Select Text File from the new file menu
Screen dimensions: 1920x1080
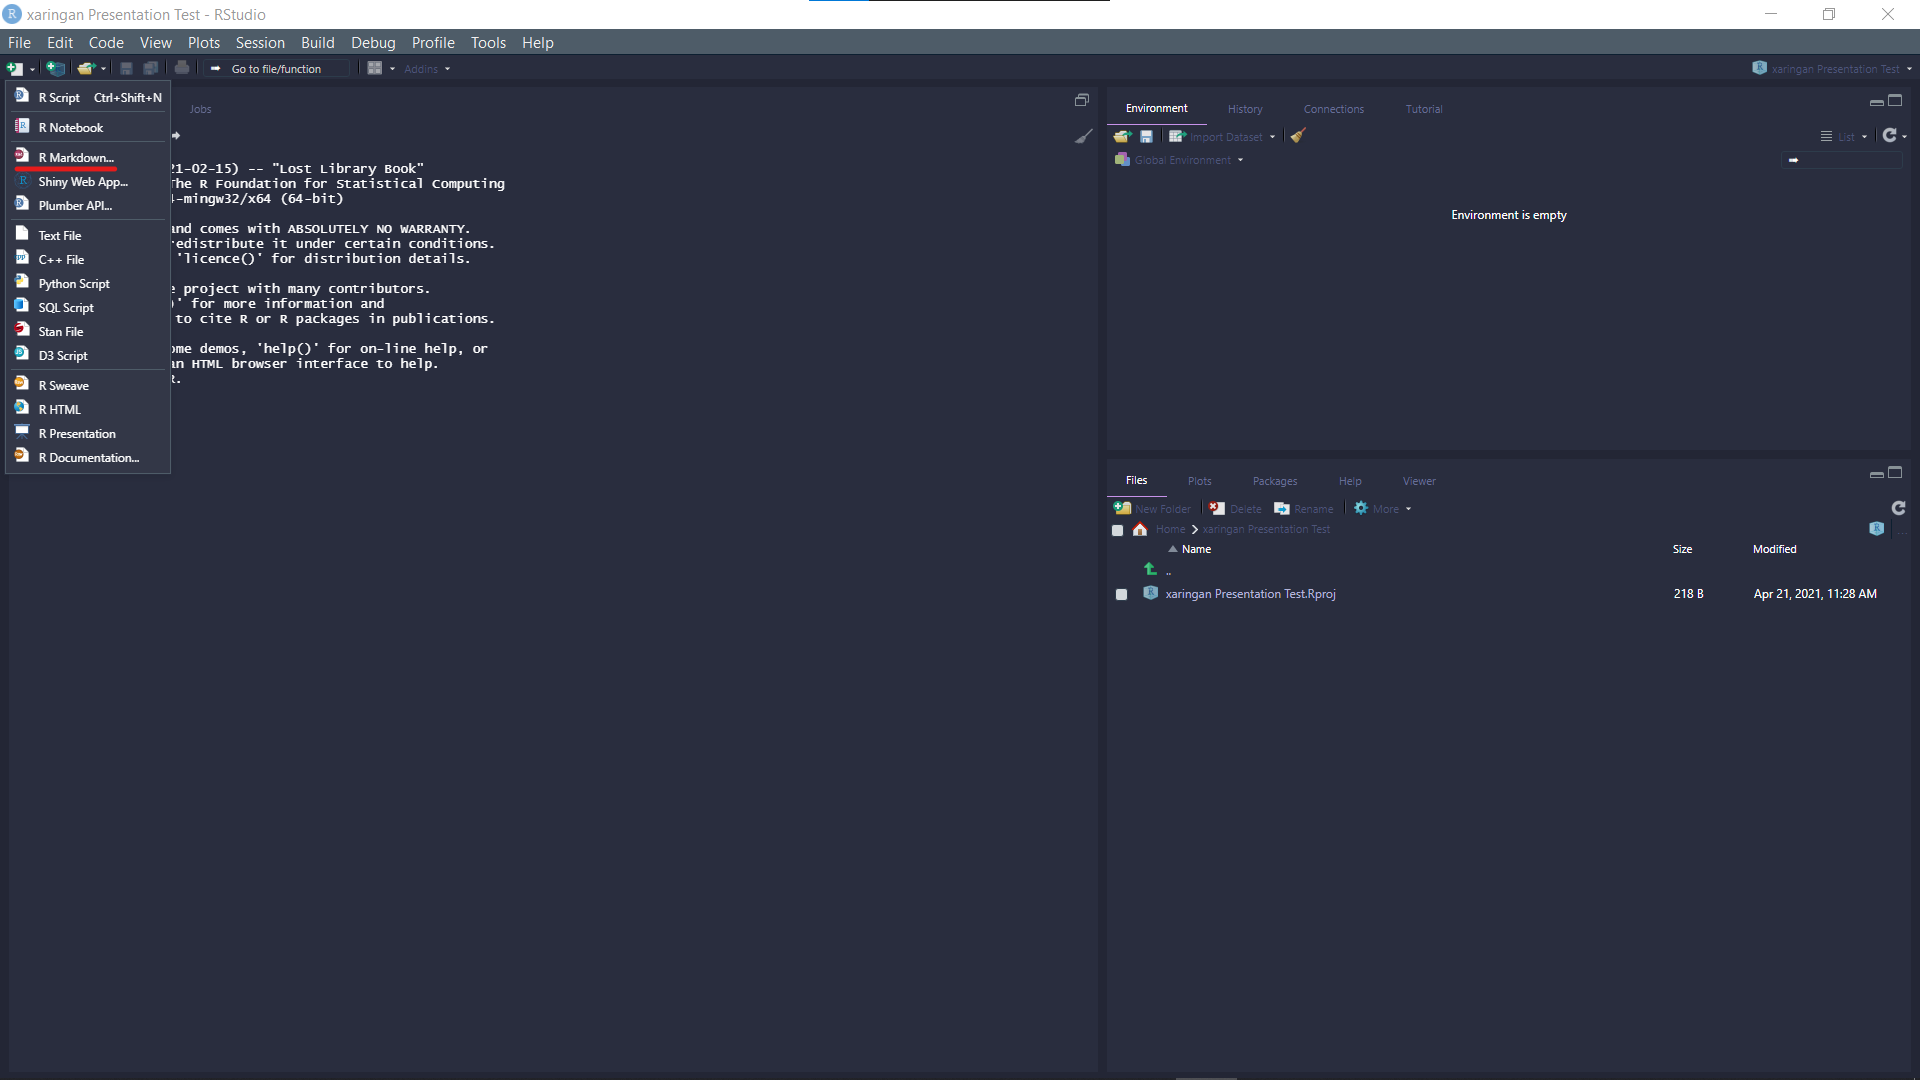tap(88, 235)
